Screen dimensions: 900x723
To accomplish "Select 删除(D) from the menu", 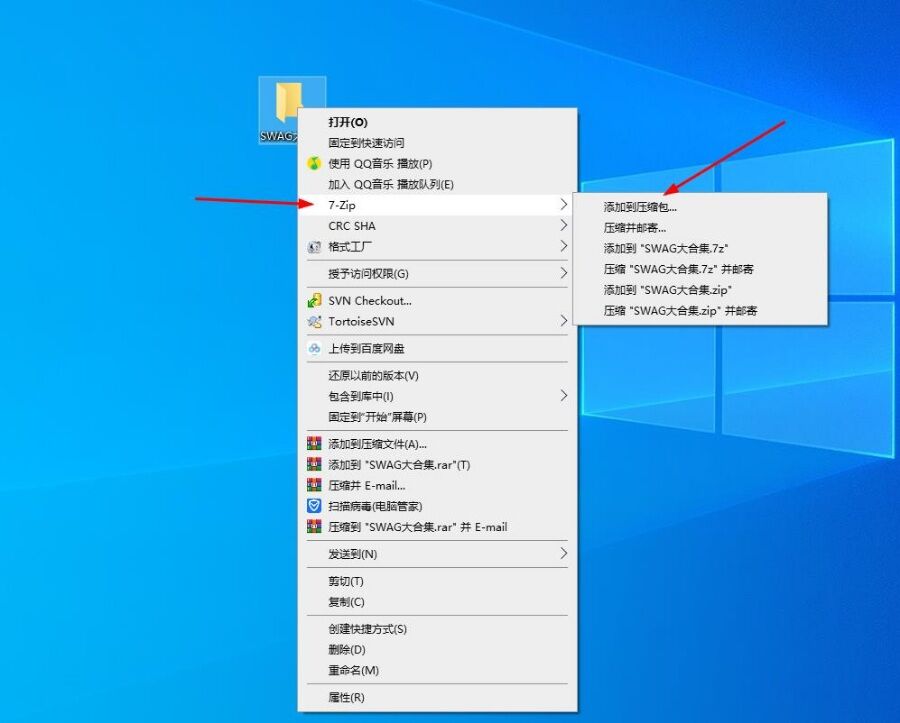I will (x=437, y=650).
